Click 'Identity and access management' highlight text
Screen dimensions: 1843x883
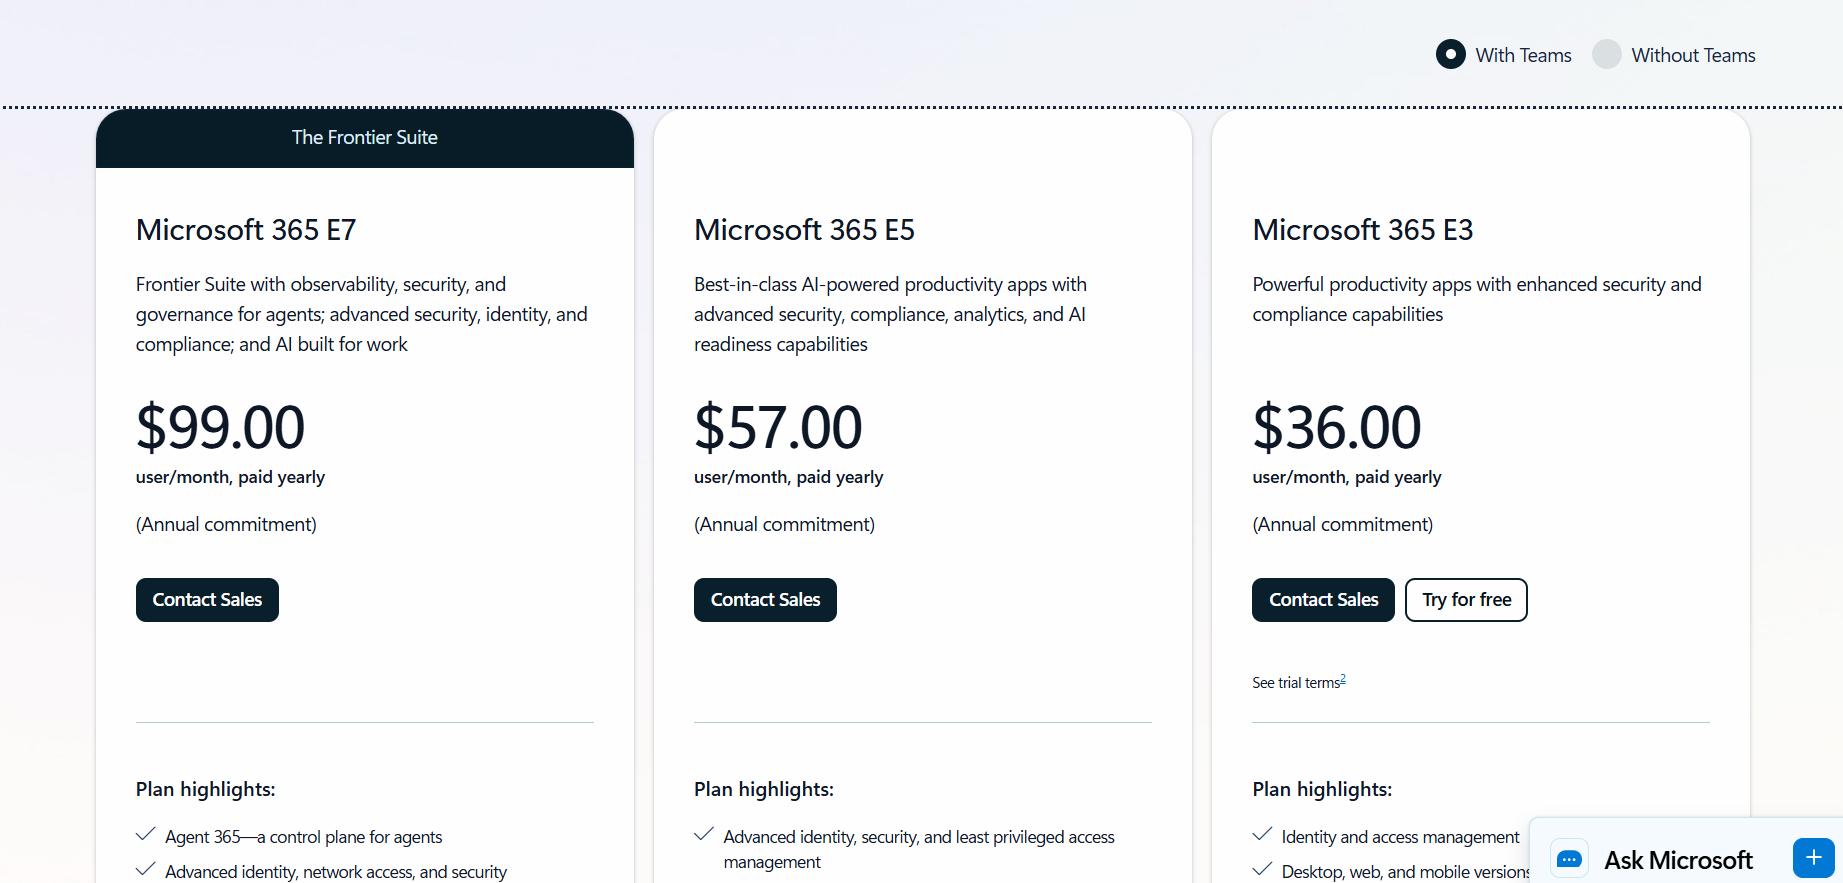(1400, 837)
